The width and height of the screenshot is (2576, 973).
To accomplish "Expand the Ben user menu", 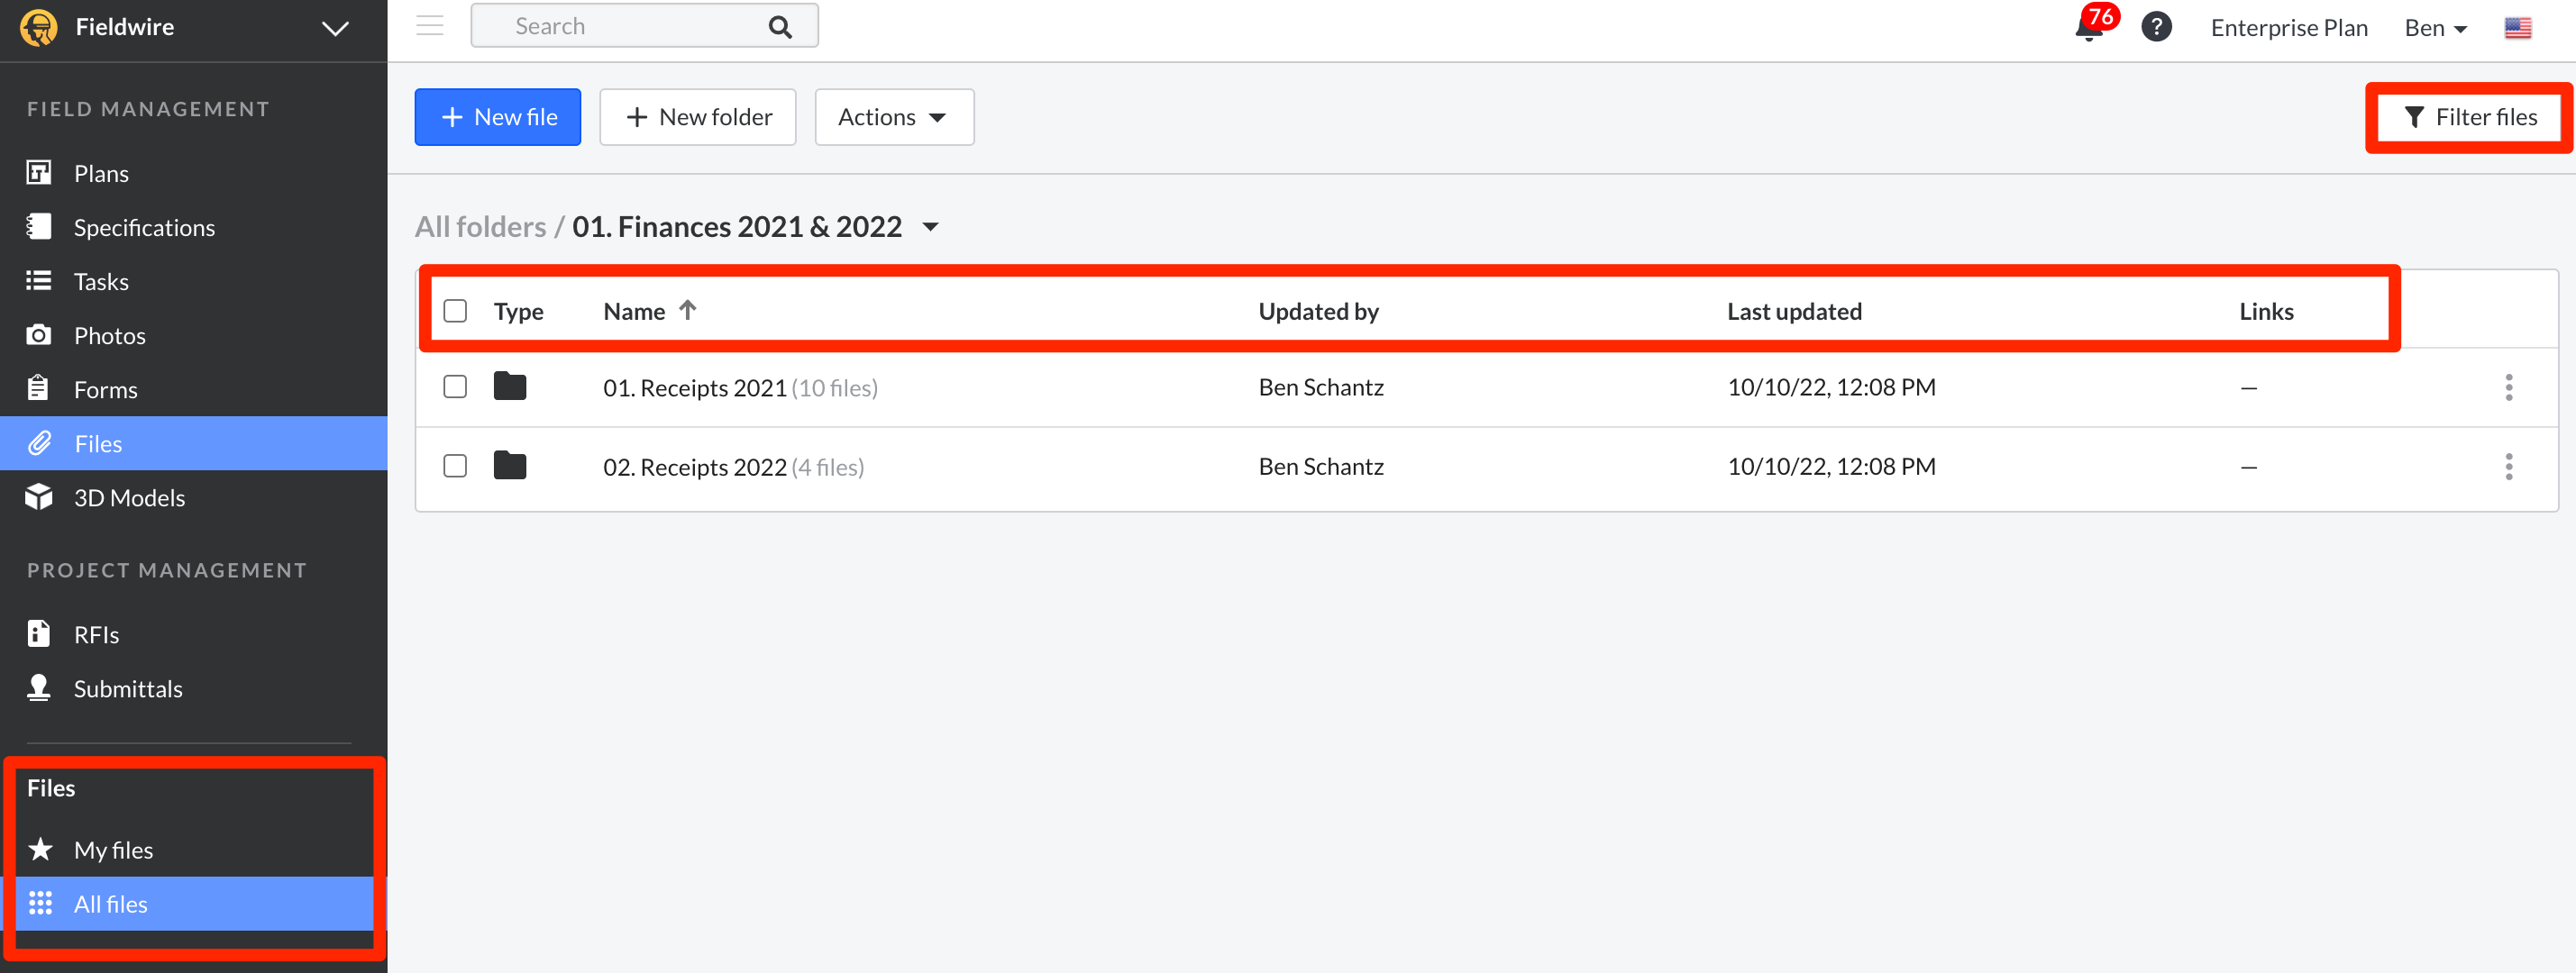I will [x=2435, y=28].
